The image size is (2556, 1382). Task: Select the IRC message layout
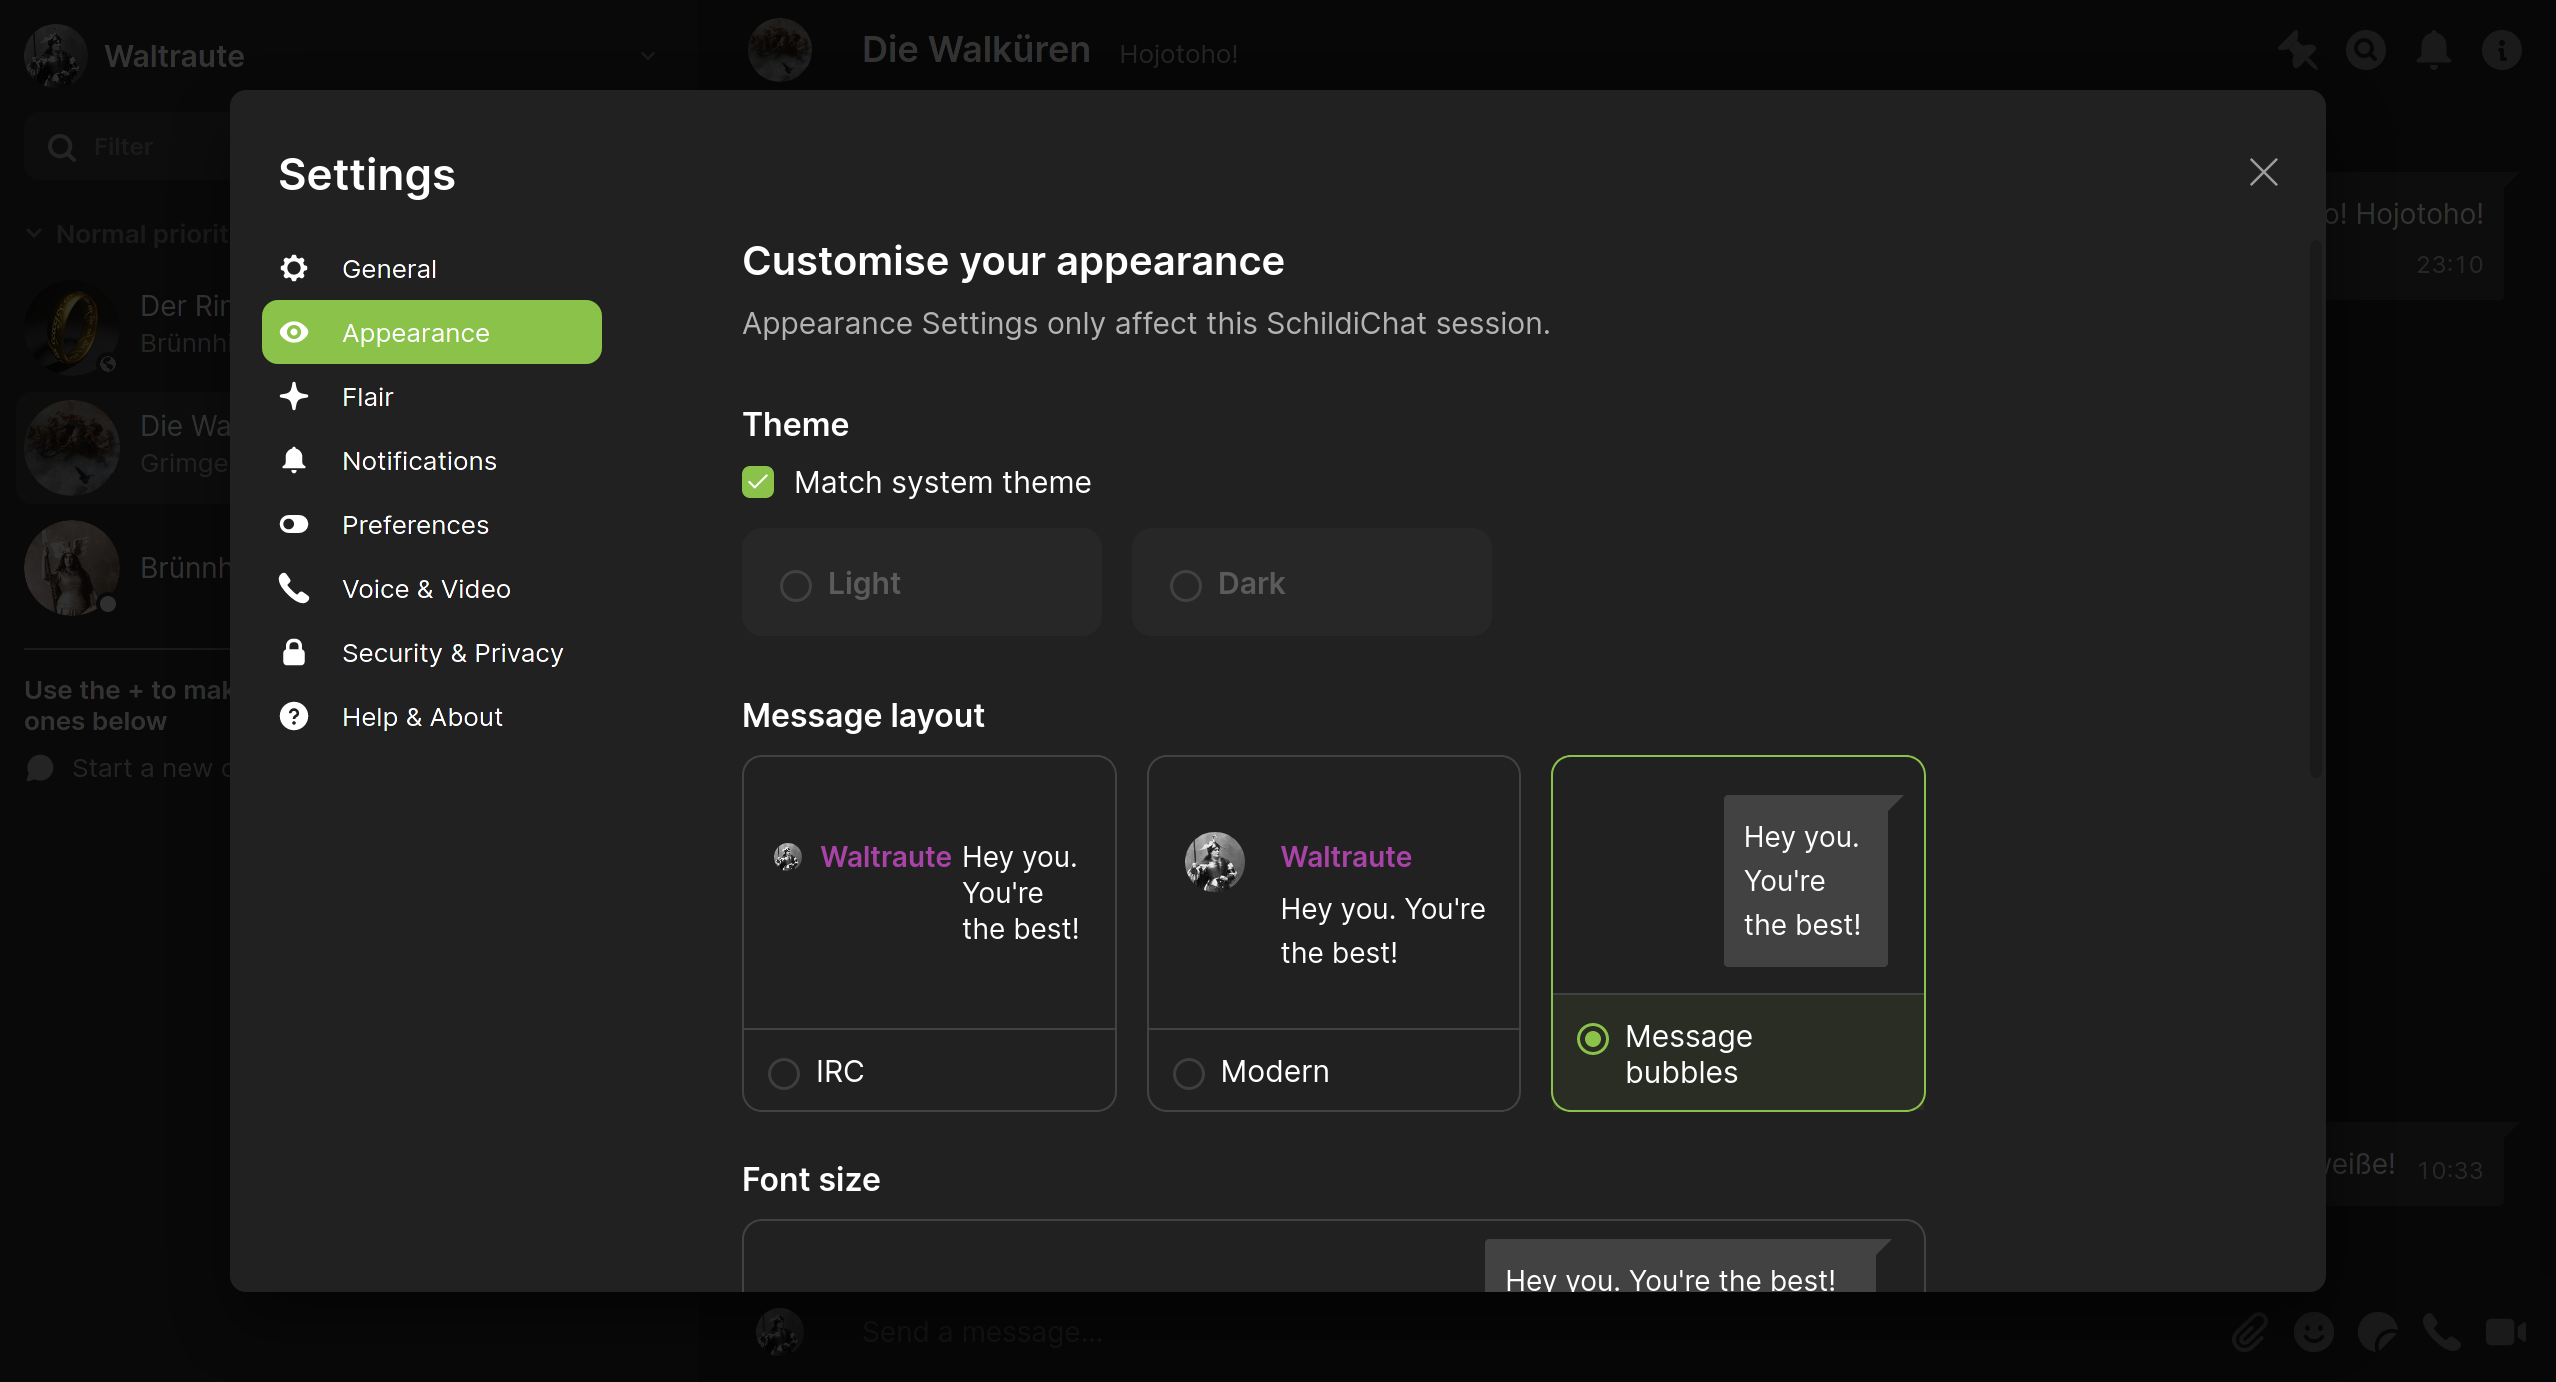784,1073
